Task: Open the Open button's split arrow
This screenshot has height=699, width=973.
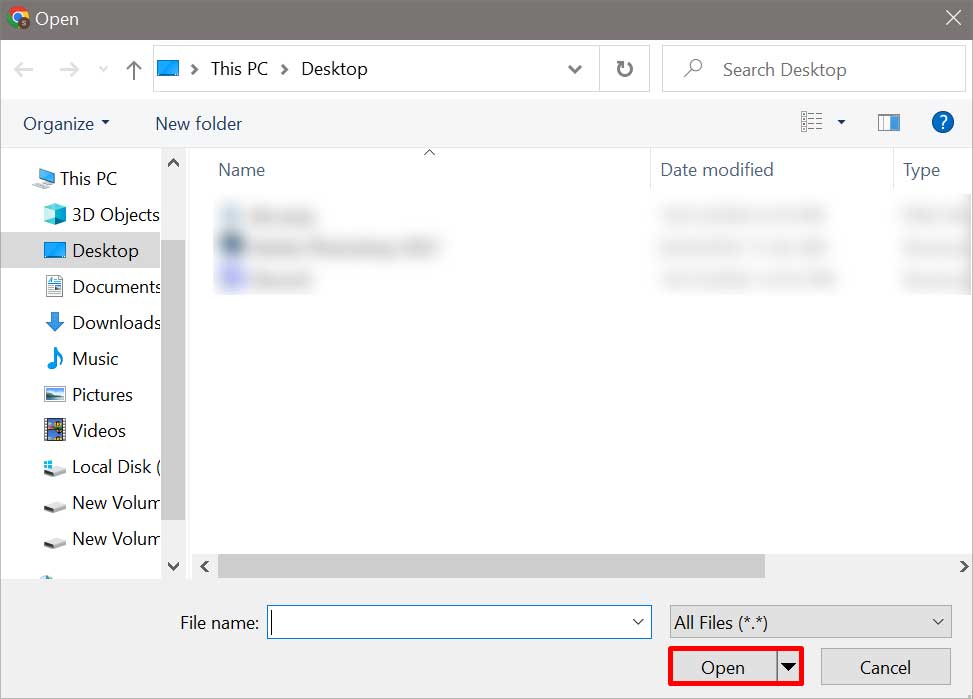Action: (788, 667)
